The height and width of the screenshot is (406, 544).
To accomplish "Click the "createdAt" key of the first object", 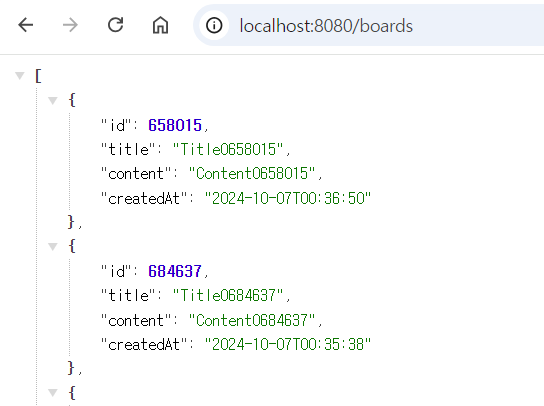I will click(x=144, y=198).
